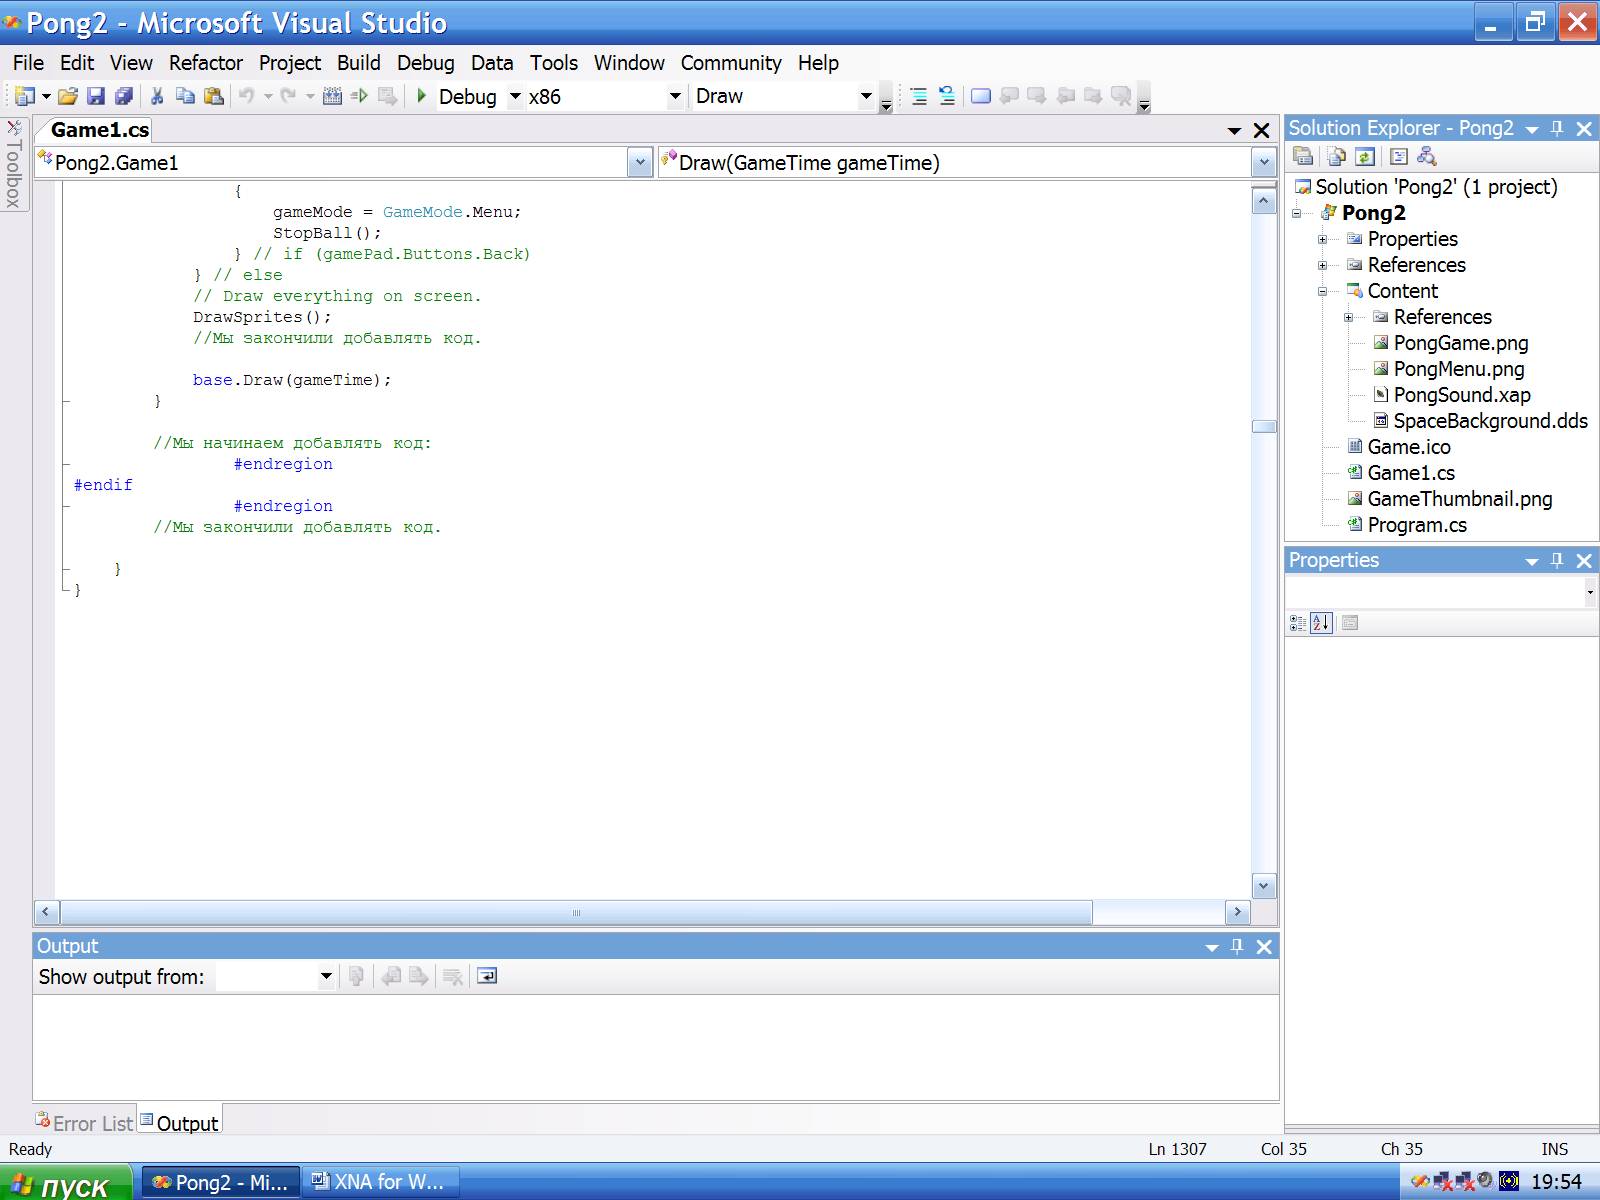Image resolution: width=1600 pixels, height=1200 pixels.
Task: Open the Toolbox side panel
Action: (14, 165)
